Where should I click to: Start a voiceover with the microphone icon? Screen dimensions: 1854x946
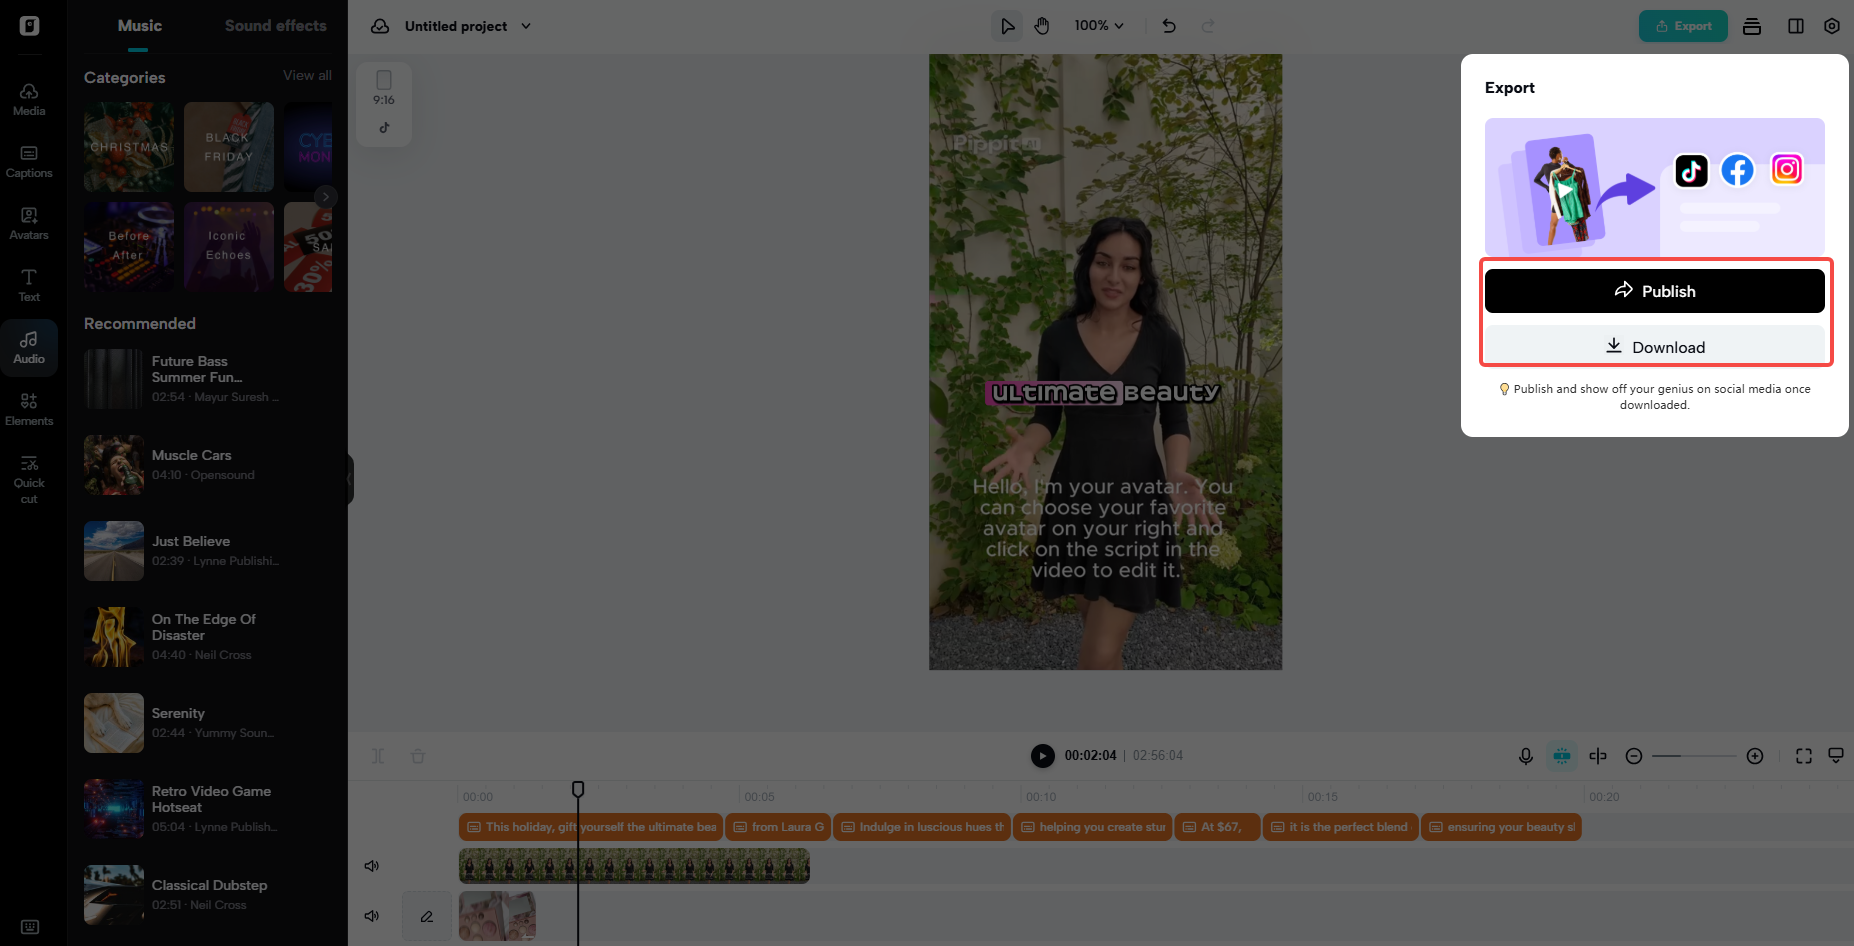(x=1525, y=756)
